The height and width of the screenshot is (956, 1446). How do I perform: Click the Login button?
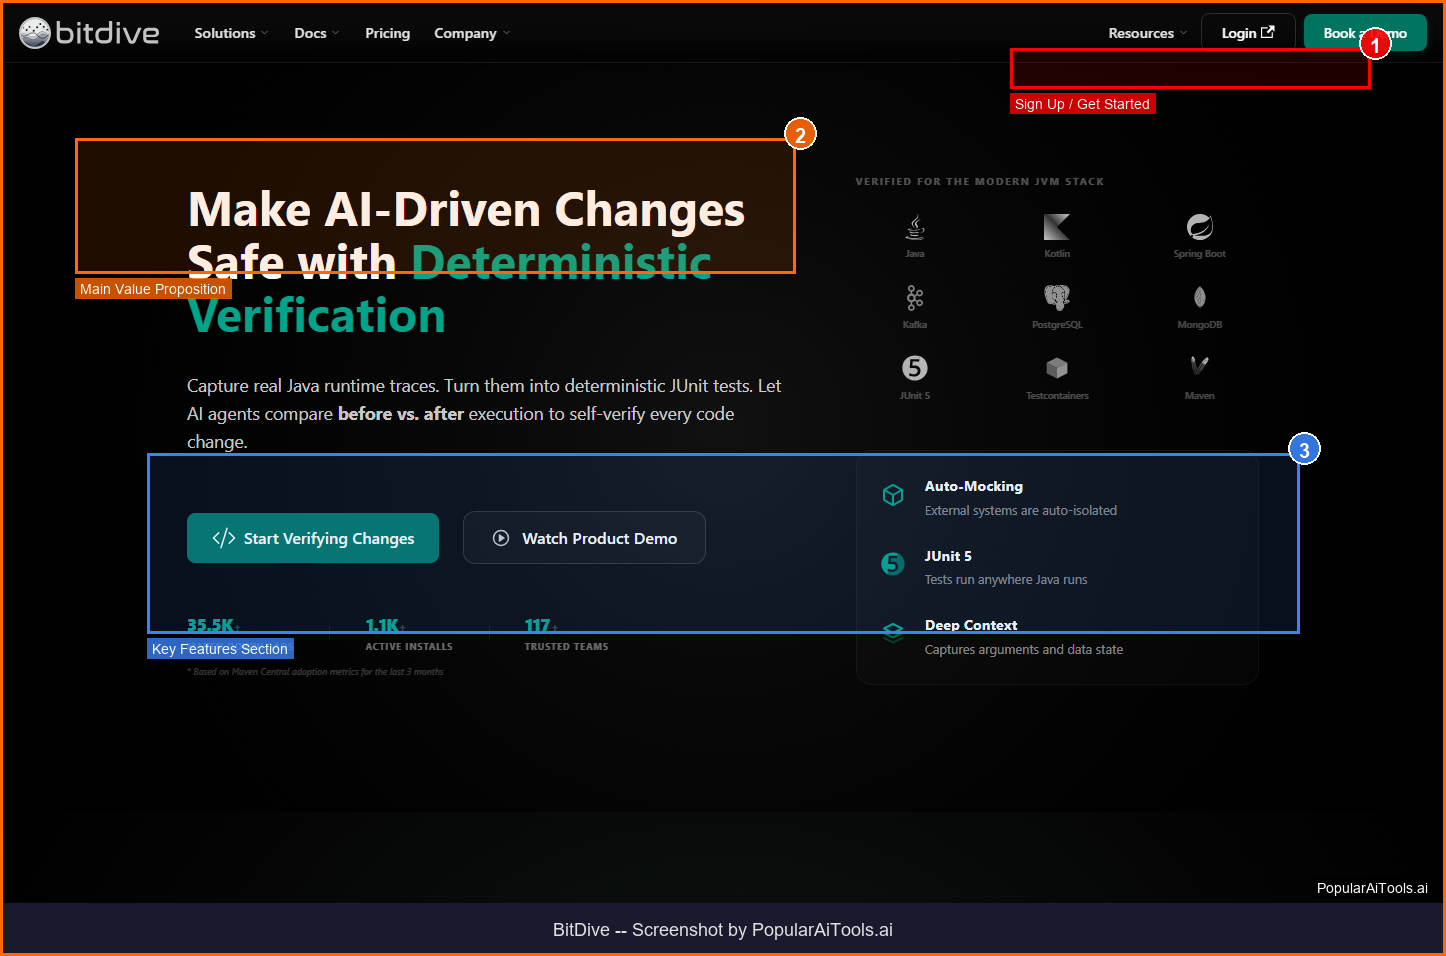[1247, 33]
